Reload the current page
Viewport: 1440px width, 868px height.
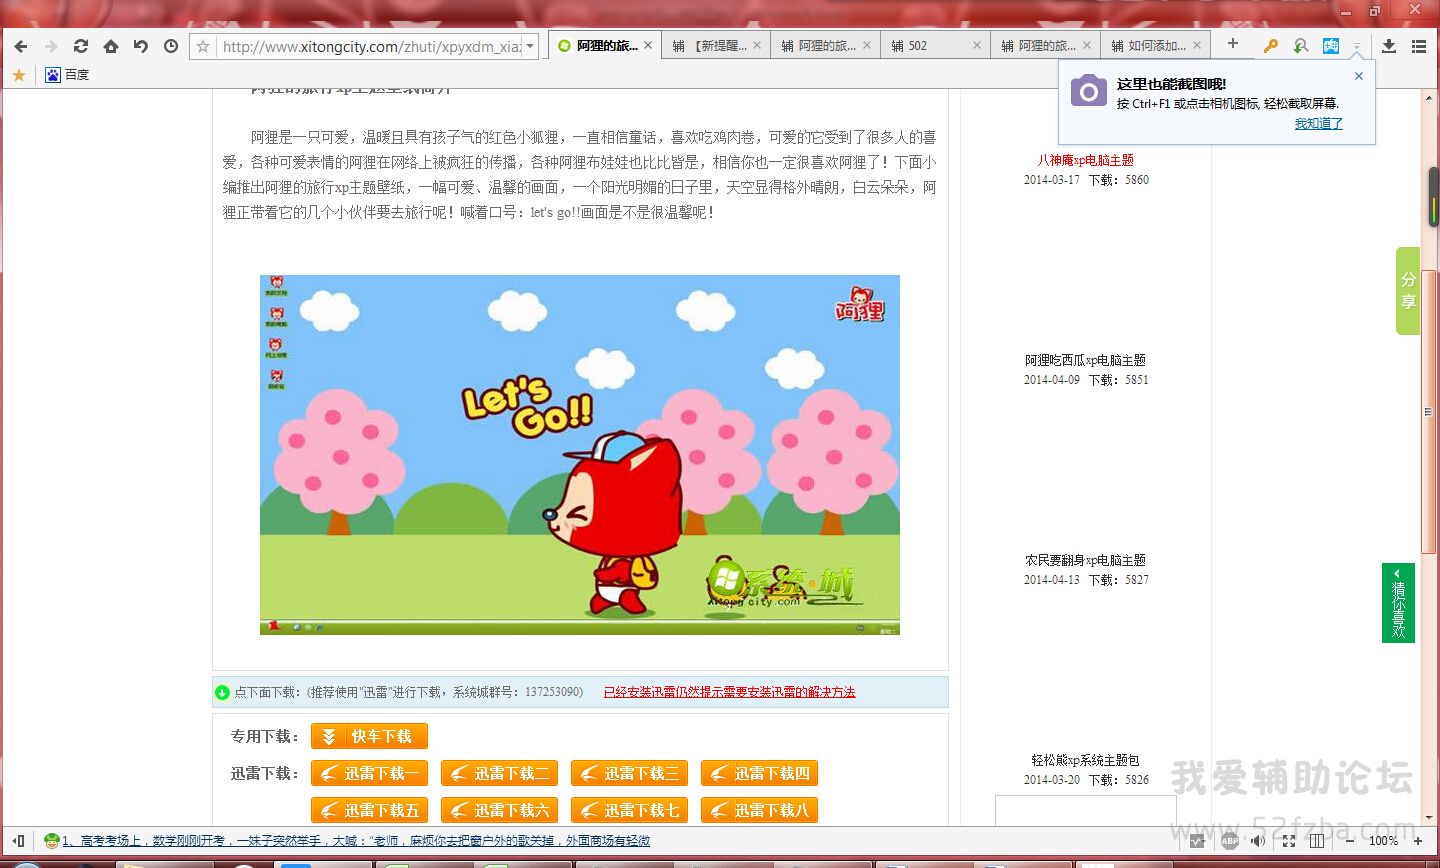click(81, 46)
